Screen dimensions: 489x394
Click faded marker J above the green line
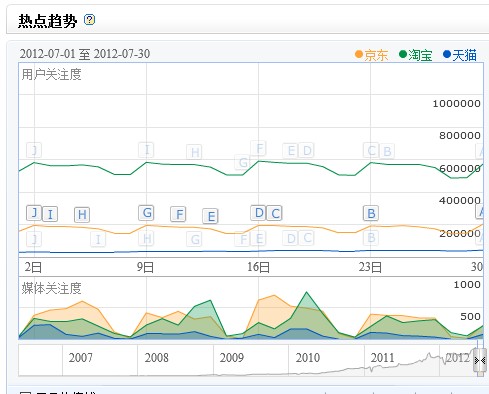coord(34,150)
